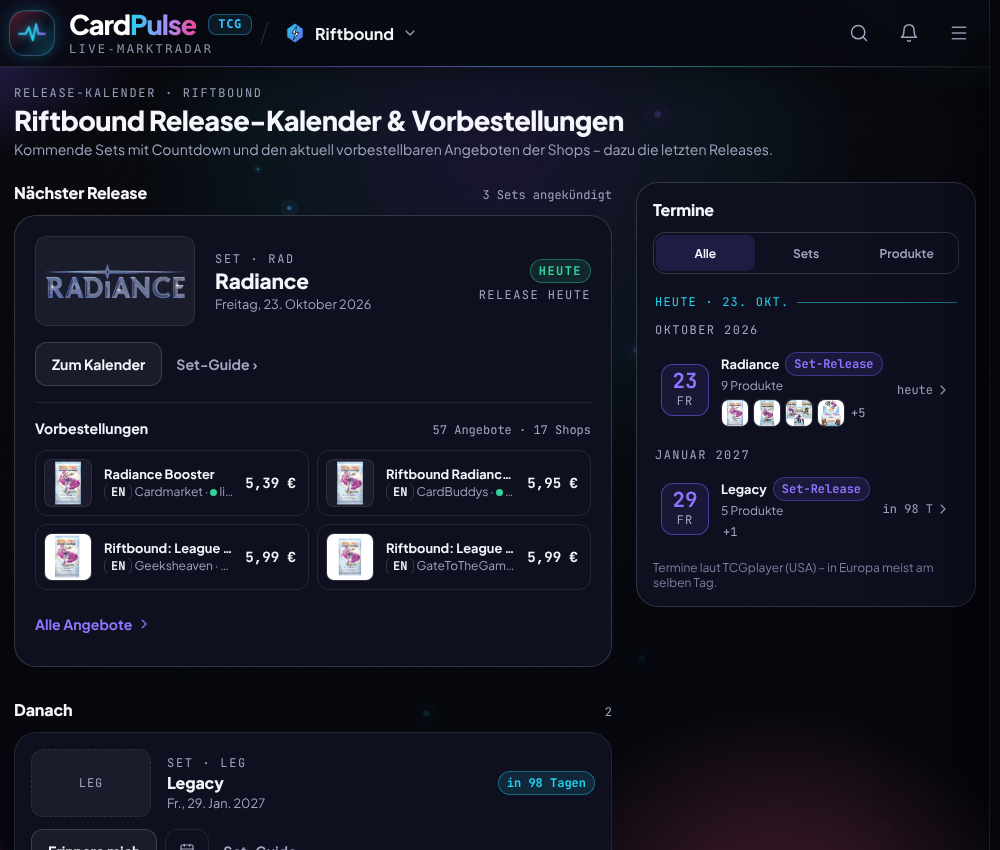This screenshot has width=1000, height=850.
Task: Click the Radiance Booster product image
Action: [x=68, y=483]
